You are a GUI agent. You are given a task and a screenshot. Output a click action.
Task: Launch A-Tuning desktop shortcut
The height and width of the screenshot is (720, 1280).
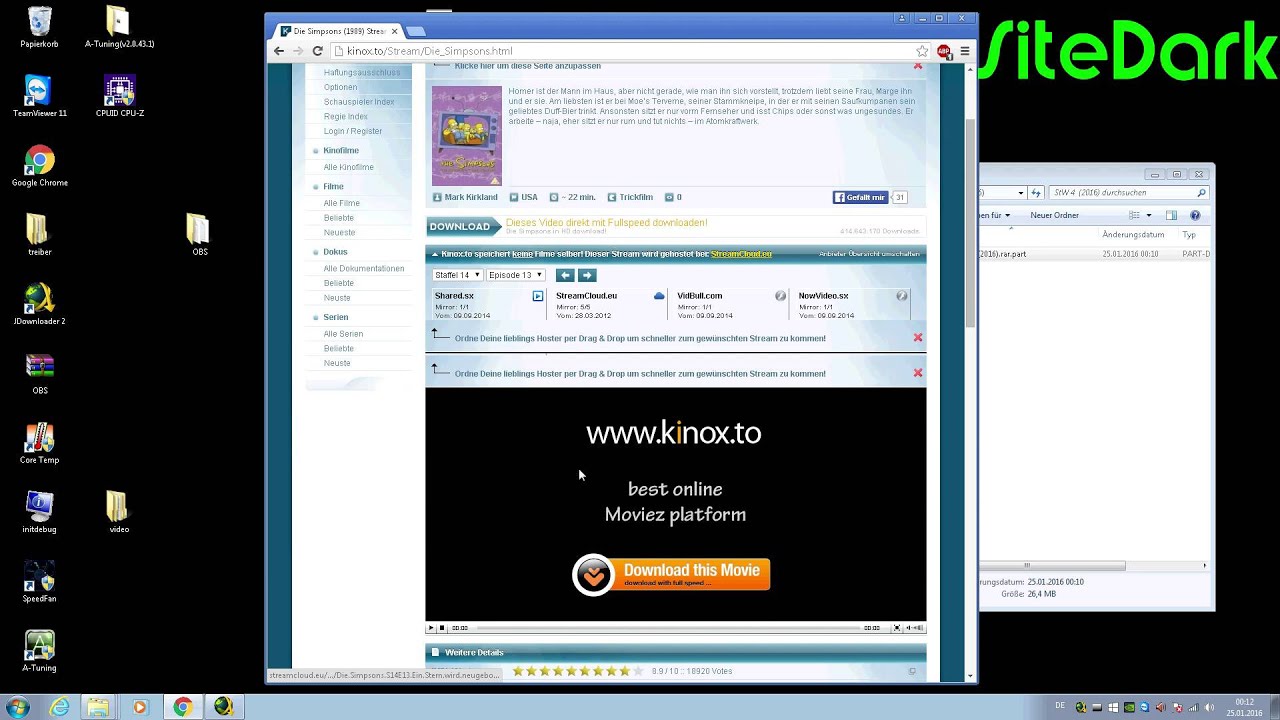[39, 652]
